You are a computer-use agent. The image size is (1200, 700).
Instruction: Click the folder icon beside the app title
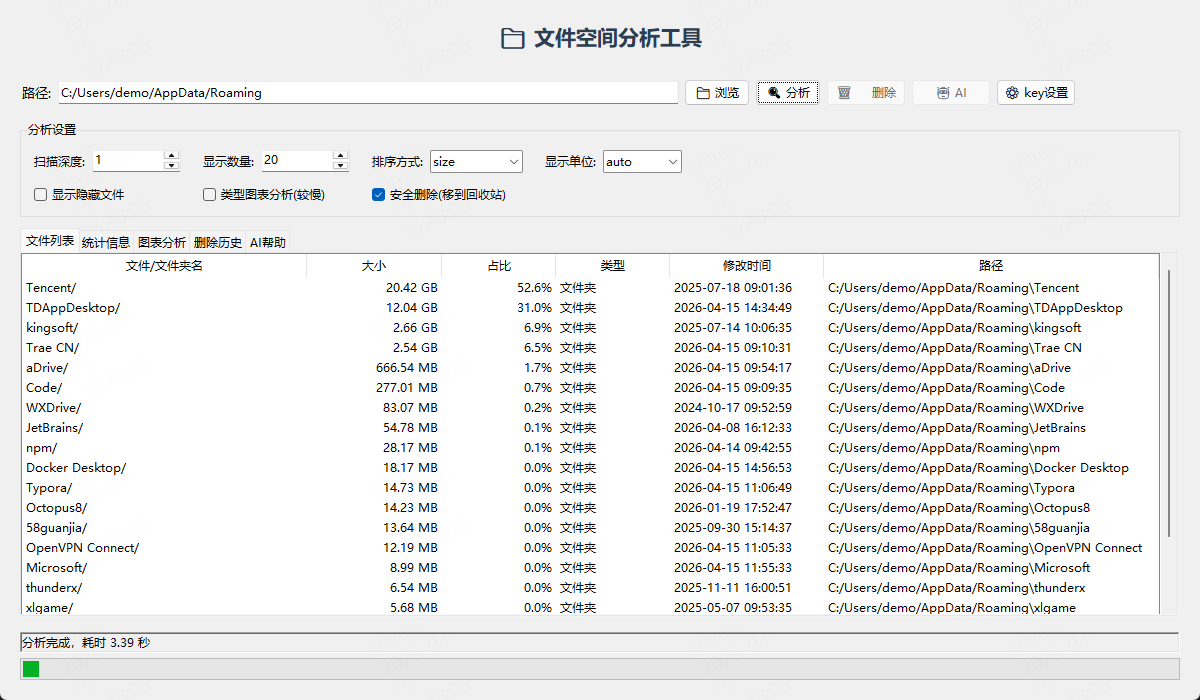[512, 39]
